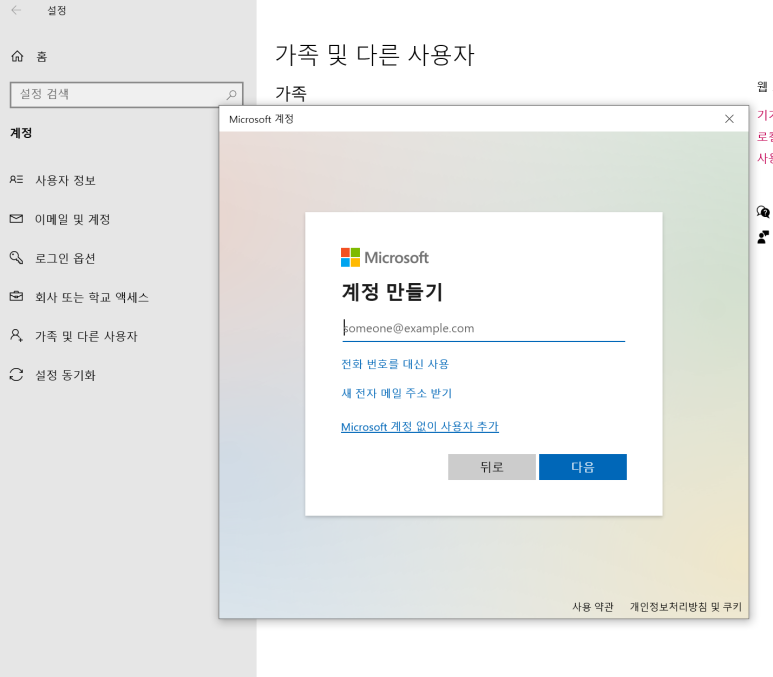773x677 pixels.
Task: Click the 가족 및 다른 사용자 page title
Action: (374, 54)
